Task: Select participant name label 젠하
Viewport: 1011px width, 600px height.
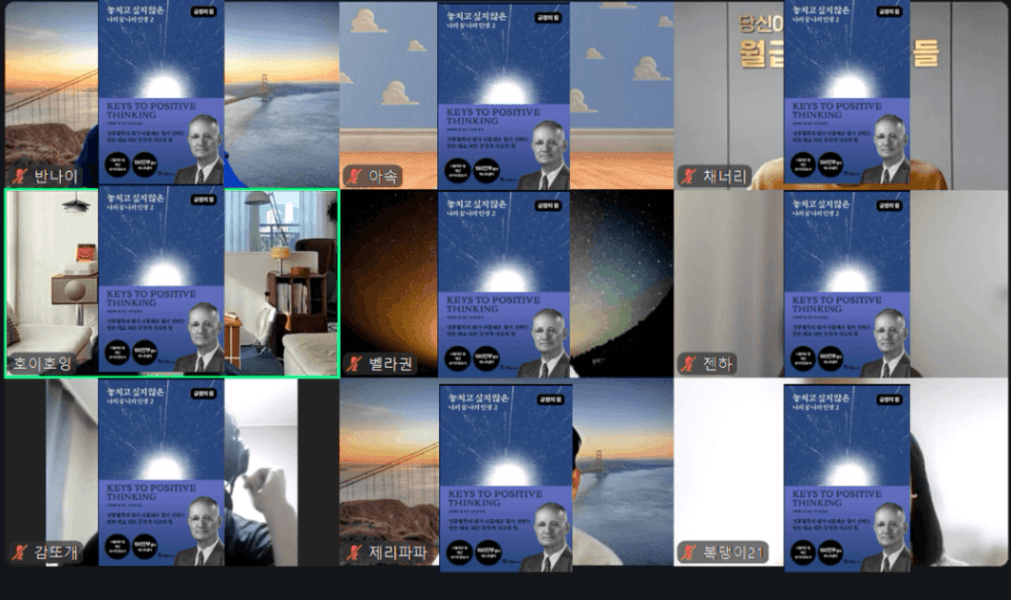Action: pyautogui.click(x=717, y=364)
